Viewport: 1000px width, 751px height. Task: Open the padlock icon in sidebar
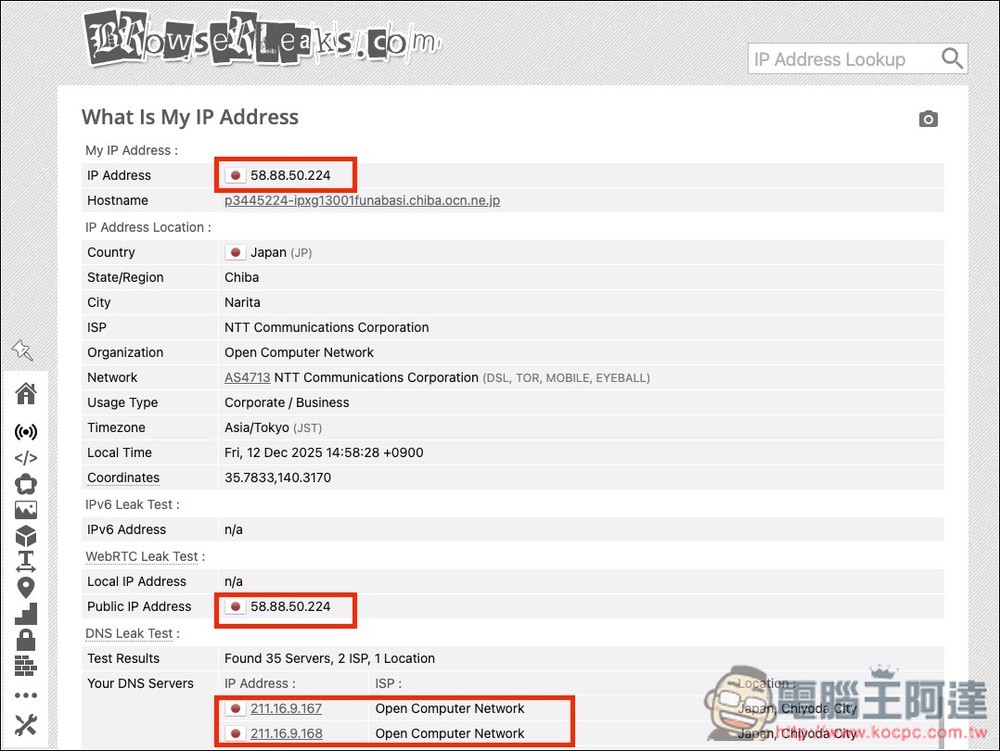coord(26,639)
